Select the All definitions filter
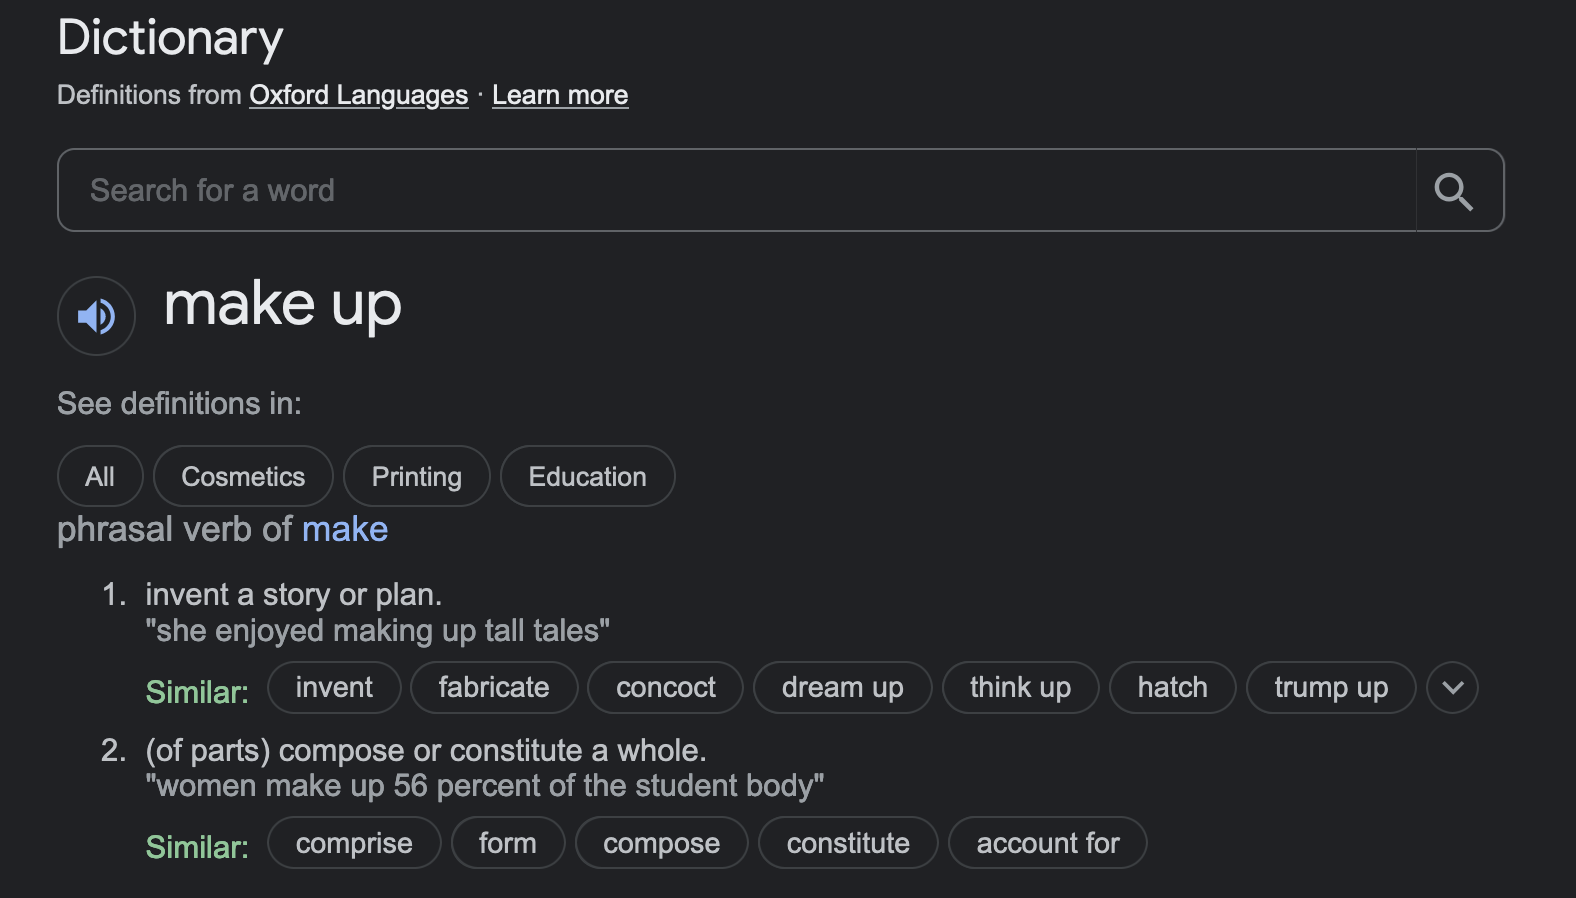 100,476
